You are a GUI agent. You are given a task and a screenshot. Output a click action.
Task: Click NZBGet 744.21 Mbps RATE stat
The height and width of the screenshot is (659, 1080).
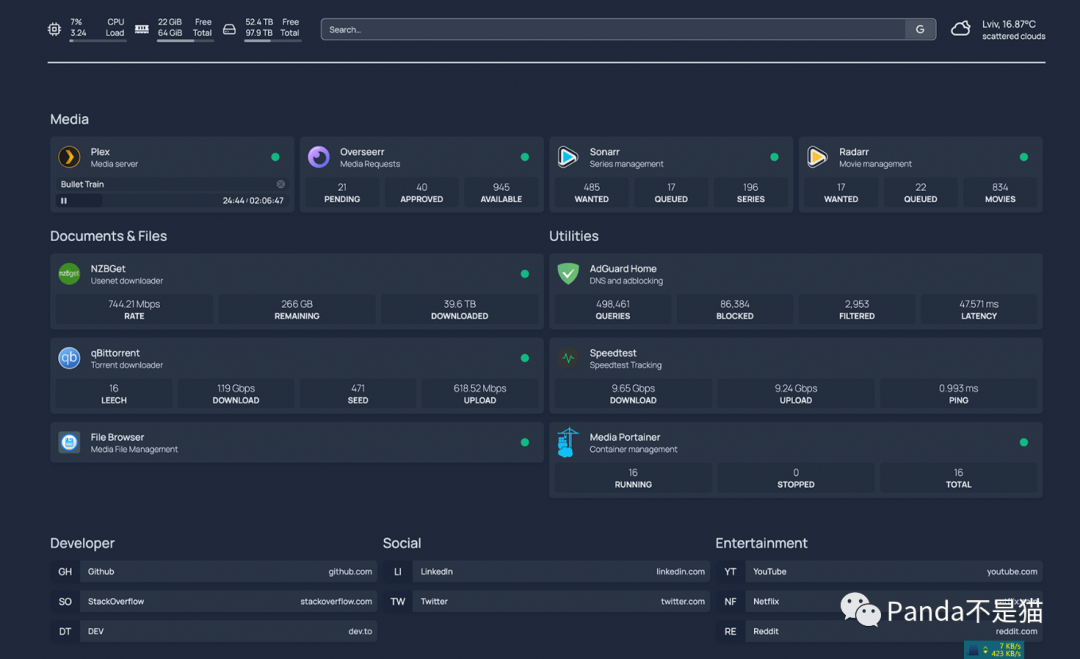pyautogui.click(x=134, y=310)
